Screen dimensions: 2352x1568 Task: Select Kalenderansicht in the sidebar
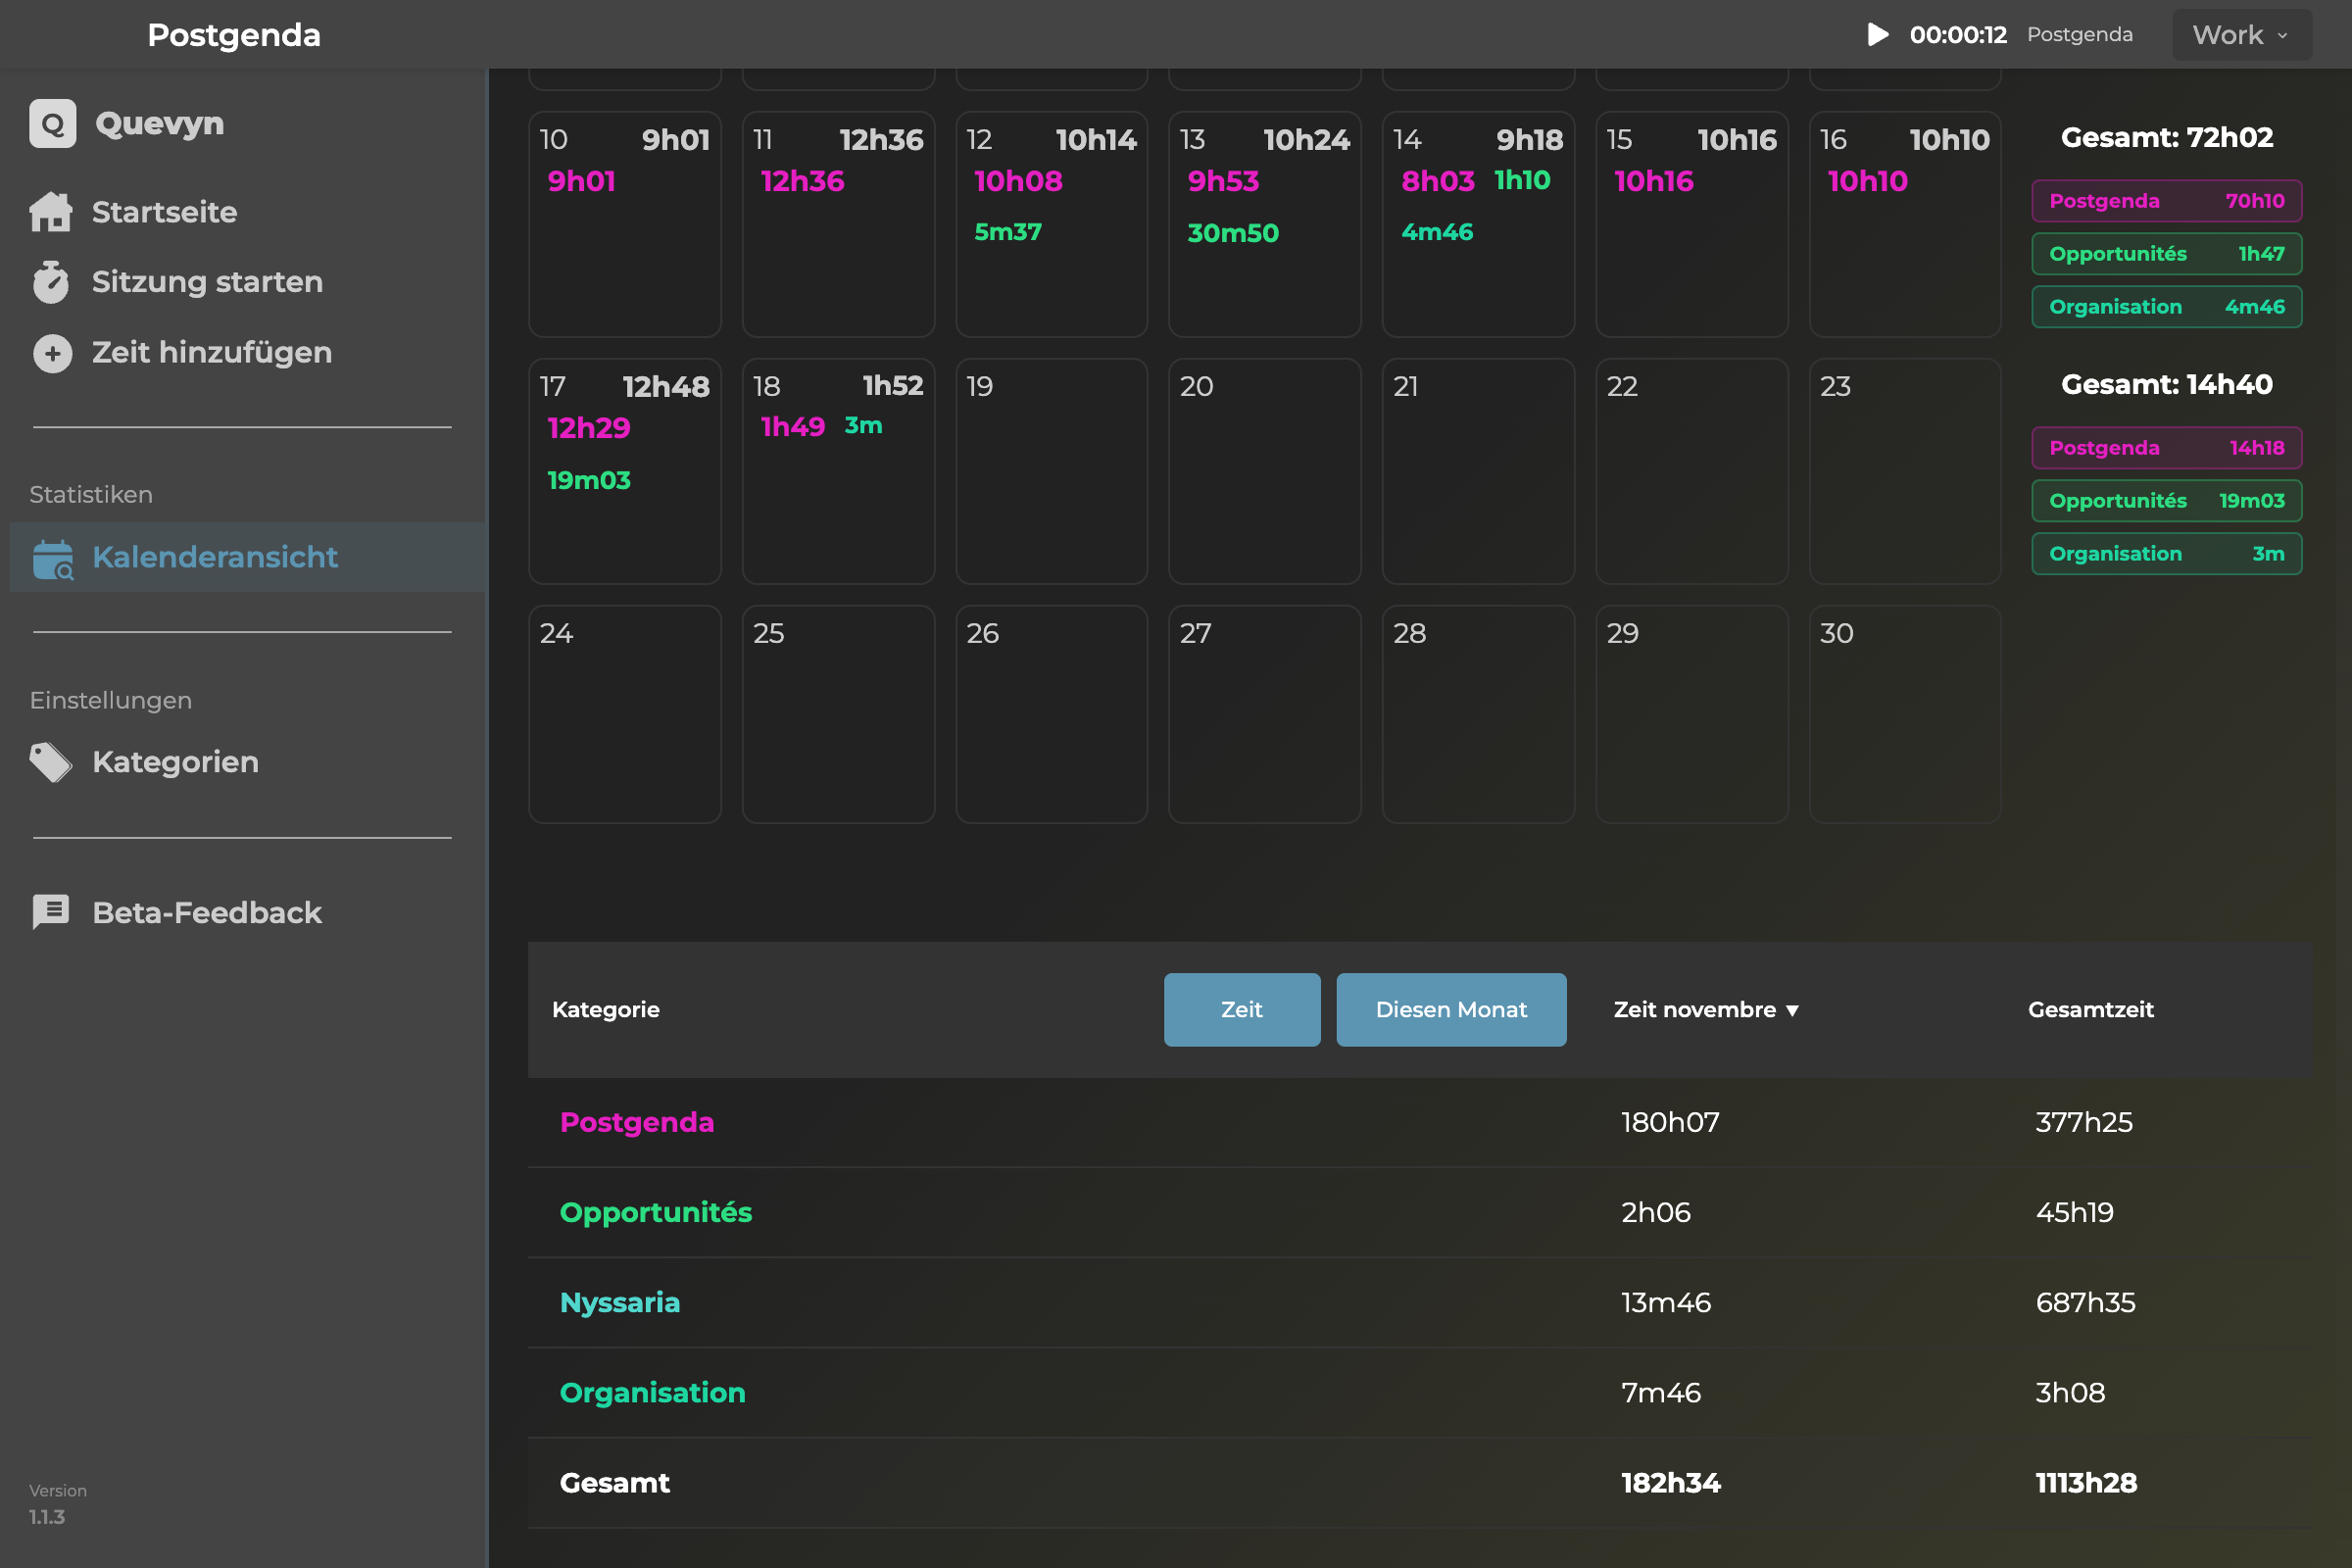tap(248, 557)
